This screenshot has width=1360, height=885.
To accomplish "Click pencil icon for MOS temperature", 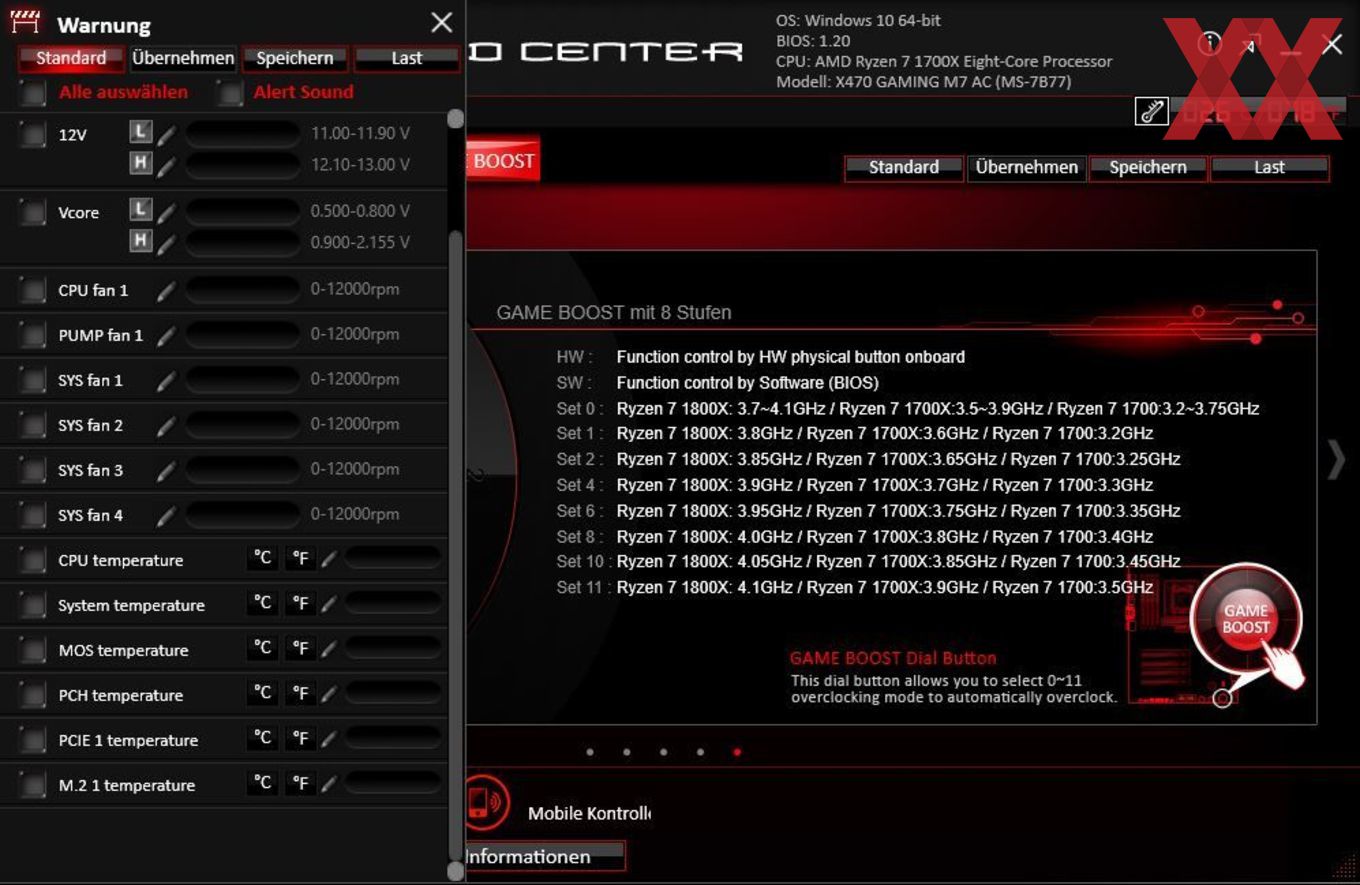I will (x=329, y=649).
